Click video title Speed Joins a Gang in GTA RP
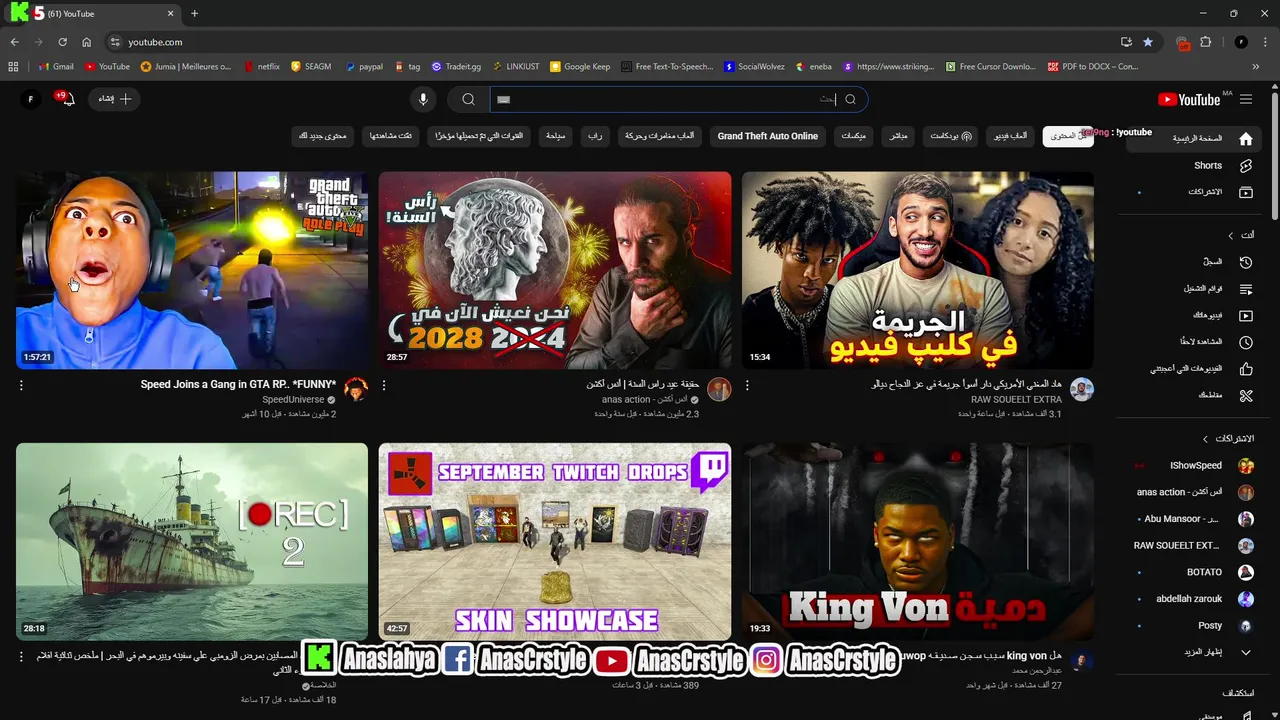This screenshot has height=720, width=1280. pyautogui.click(x=238, y=384)
